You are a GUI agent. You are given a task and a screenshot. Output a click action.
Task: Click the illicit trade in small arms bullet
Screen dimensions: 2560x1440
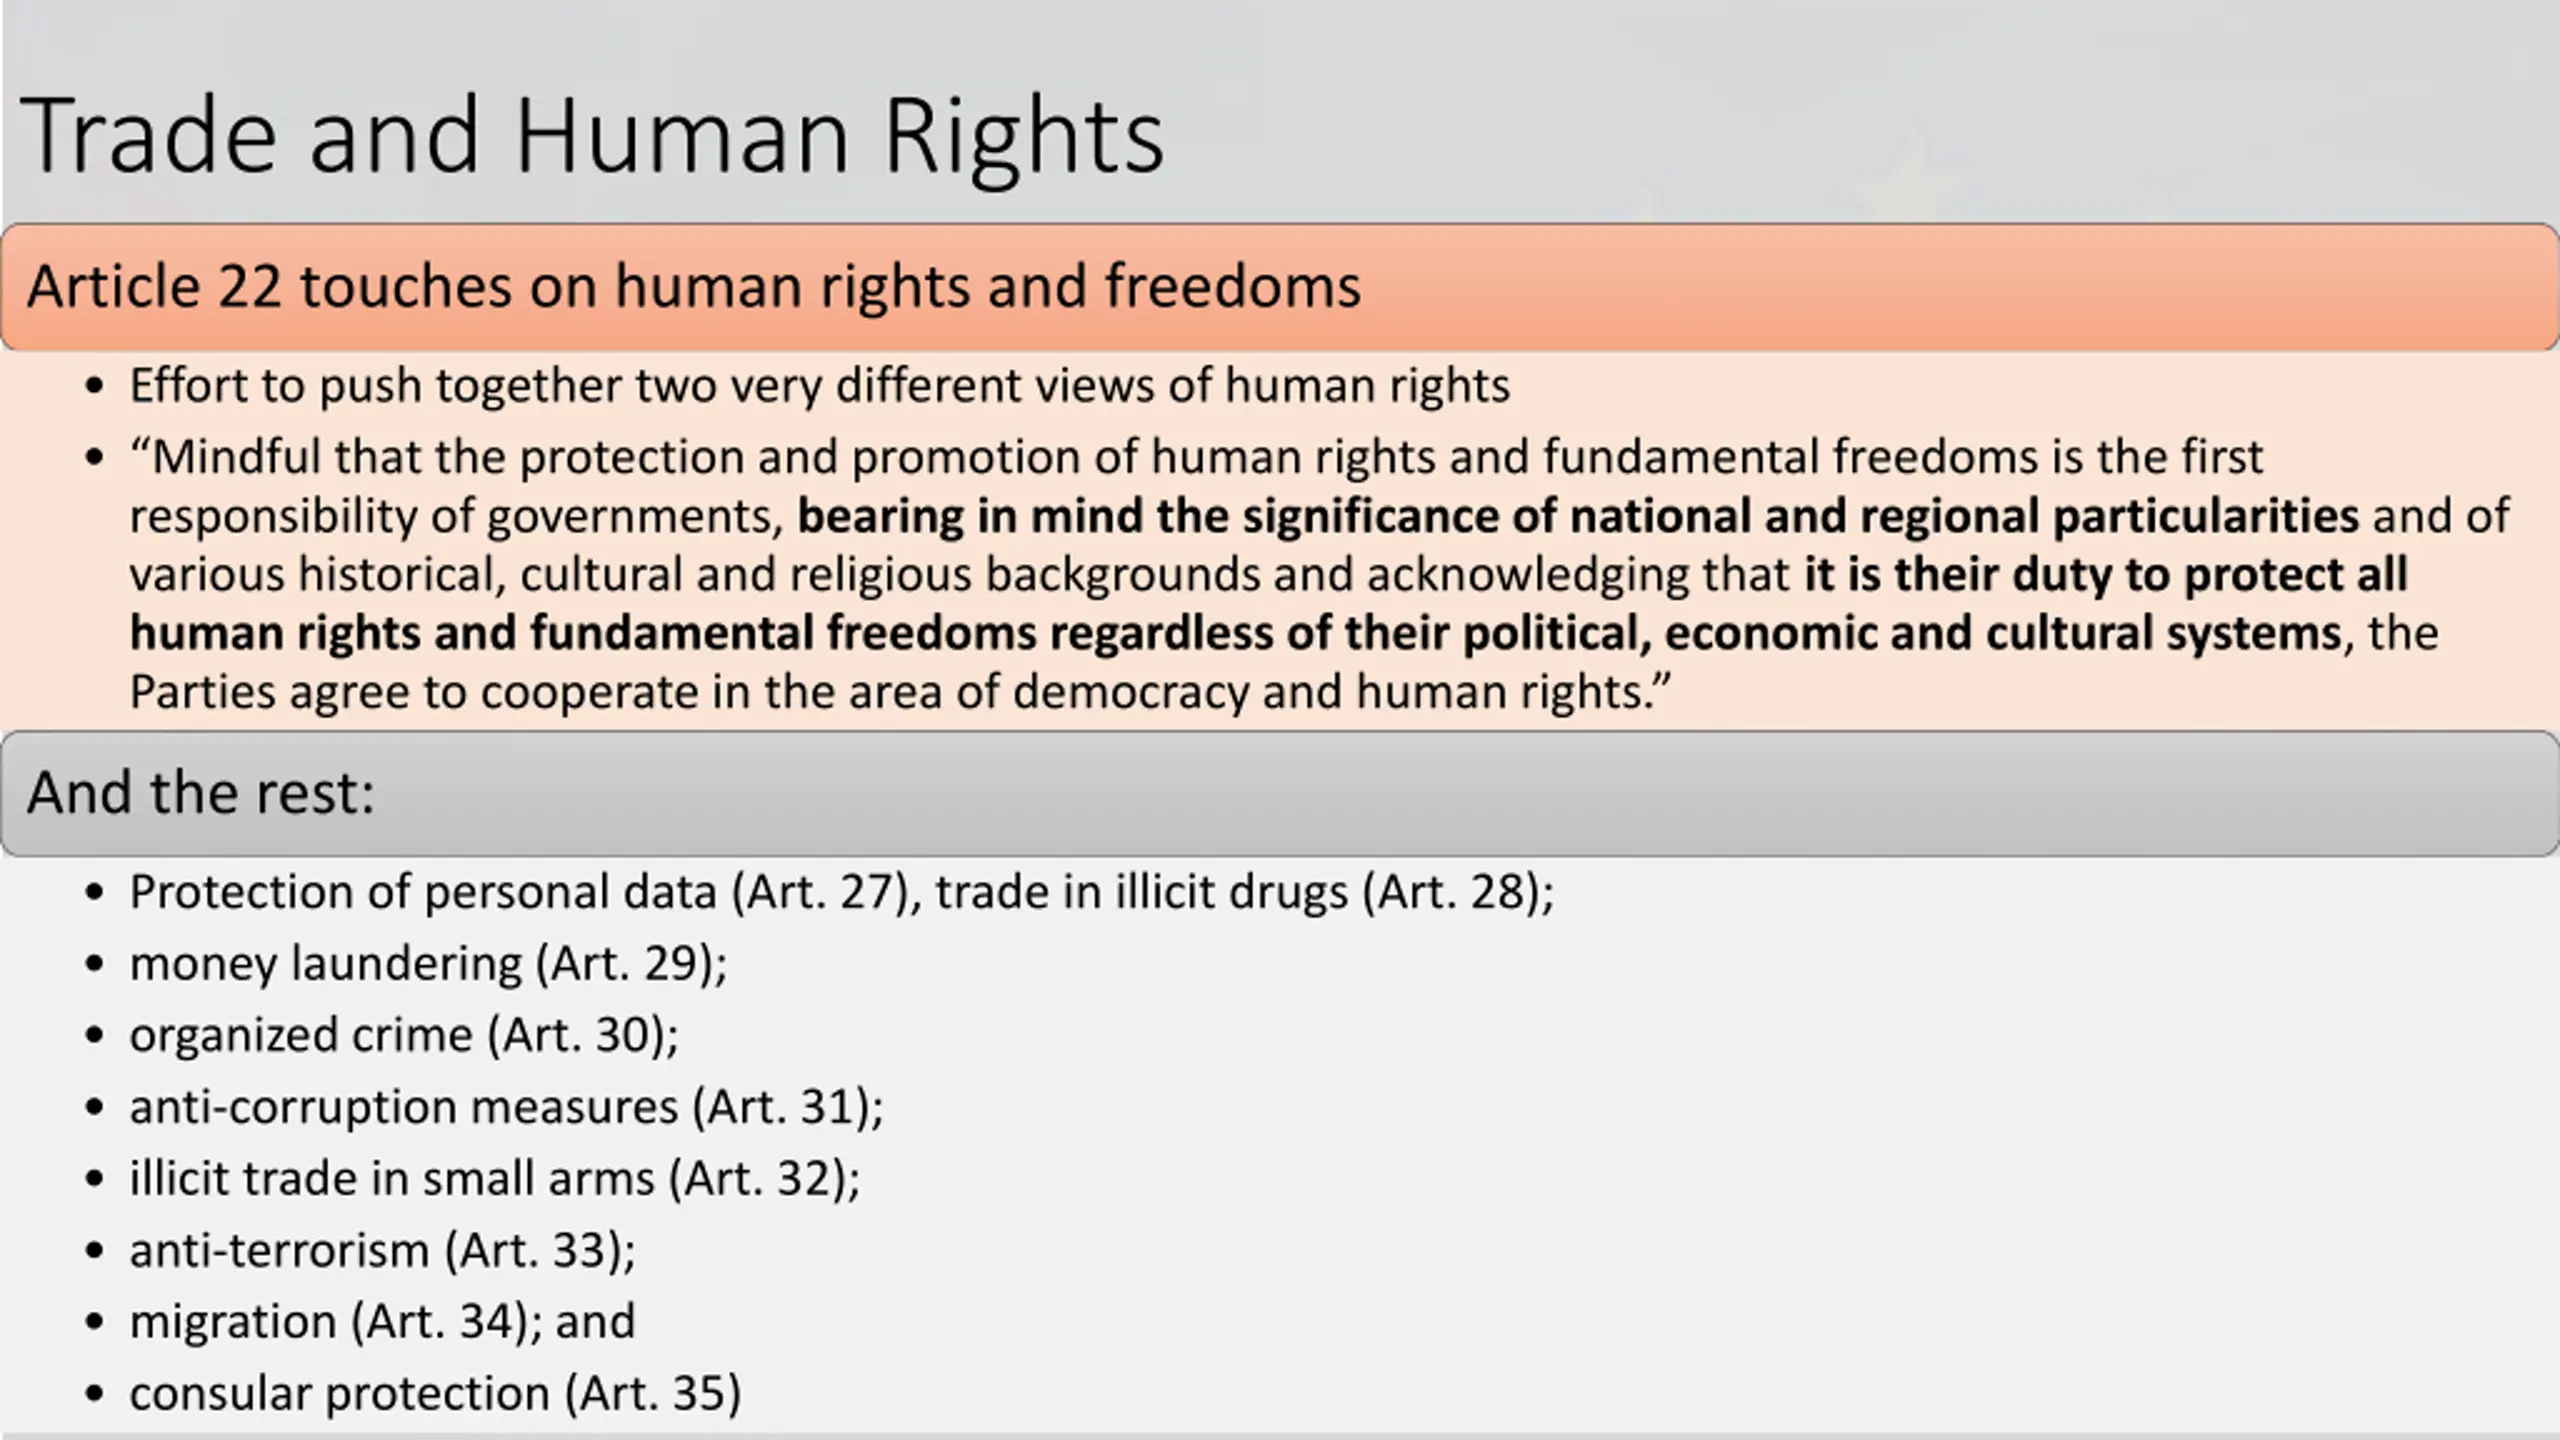coord(494,1178)
